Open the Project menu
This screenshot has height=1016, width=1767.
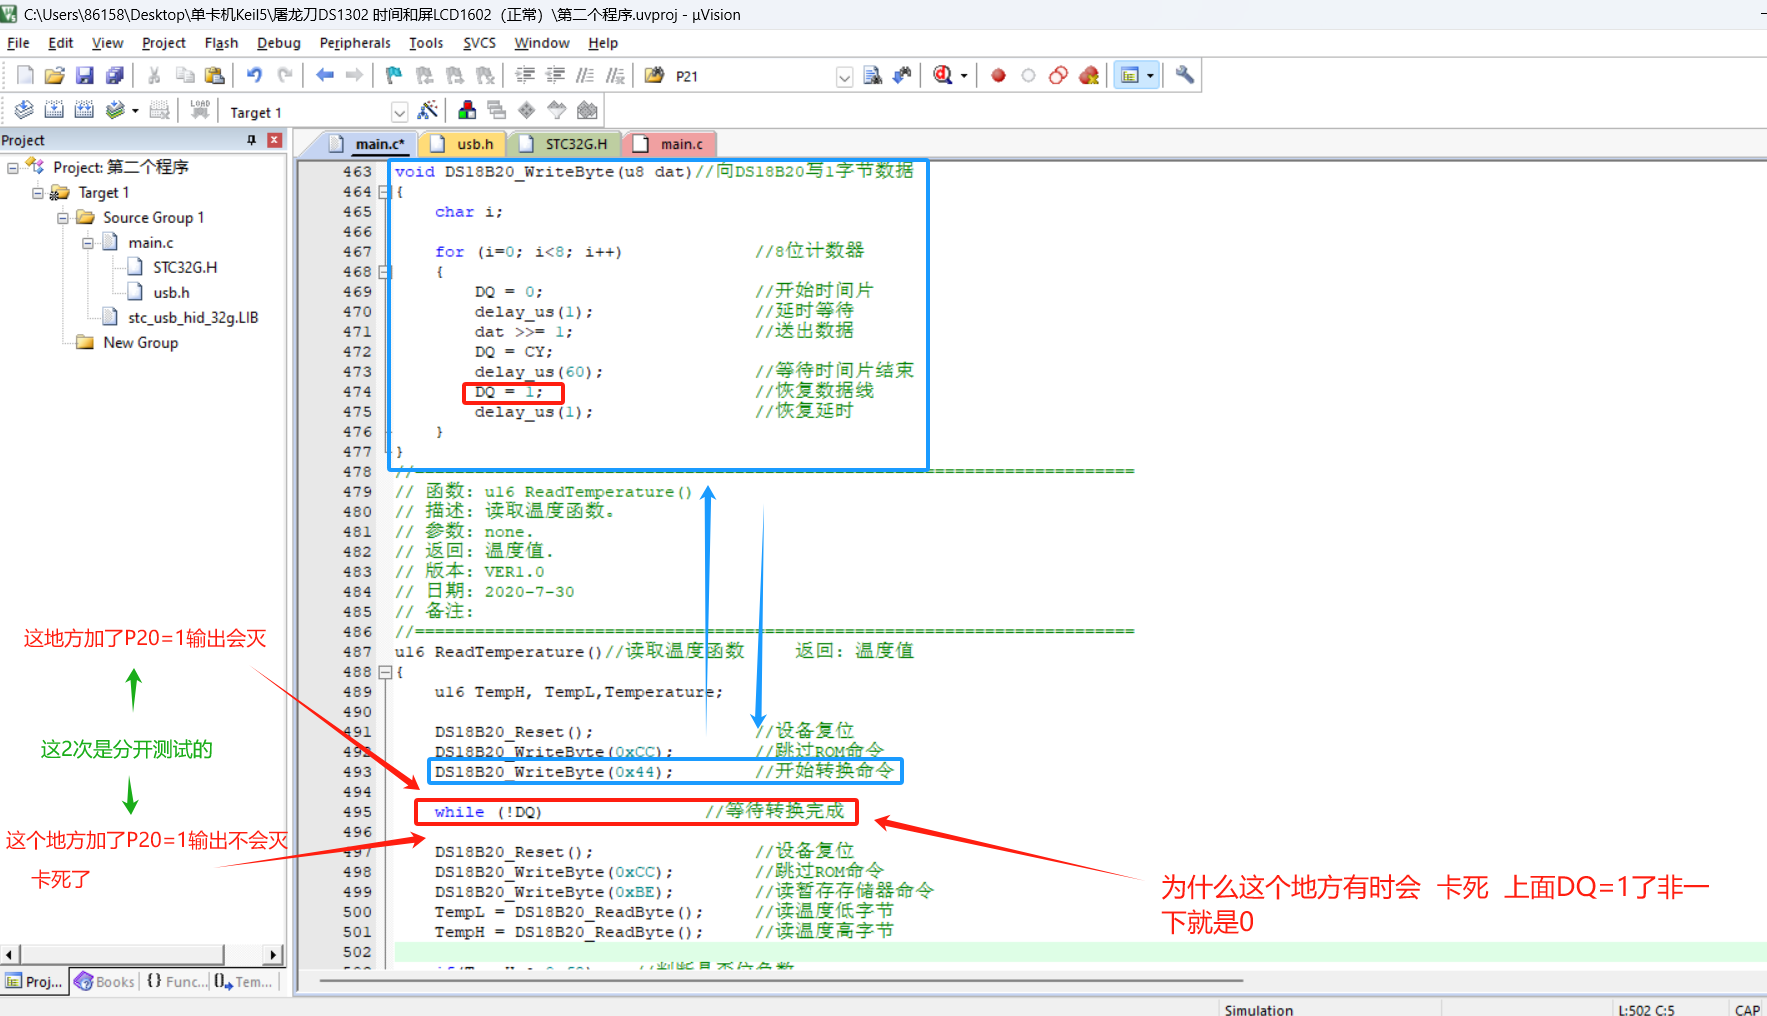click(x=164, y=43)
